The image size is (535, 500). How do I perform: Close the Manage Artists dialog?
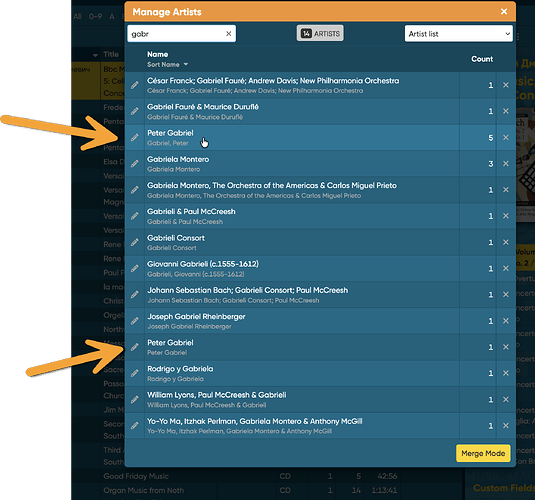tap(504, 12)
